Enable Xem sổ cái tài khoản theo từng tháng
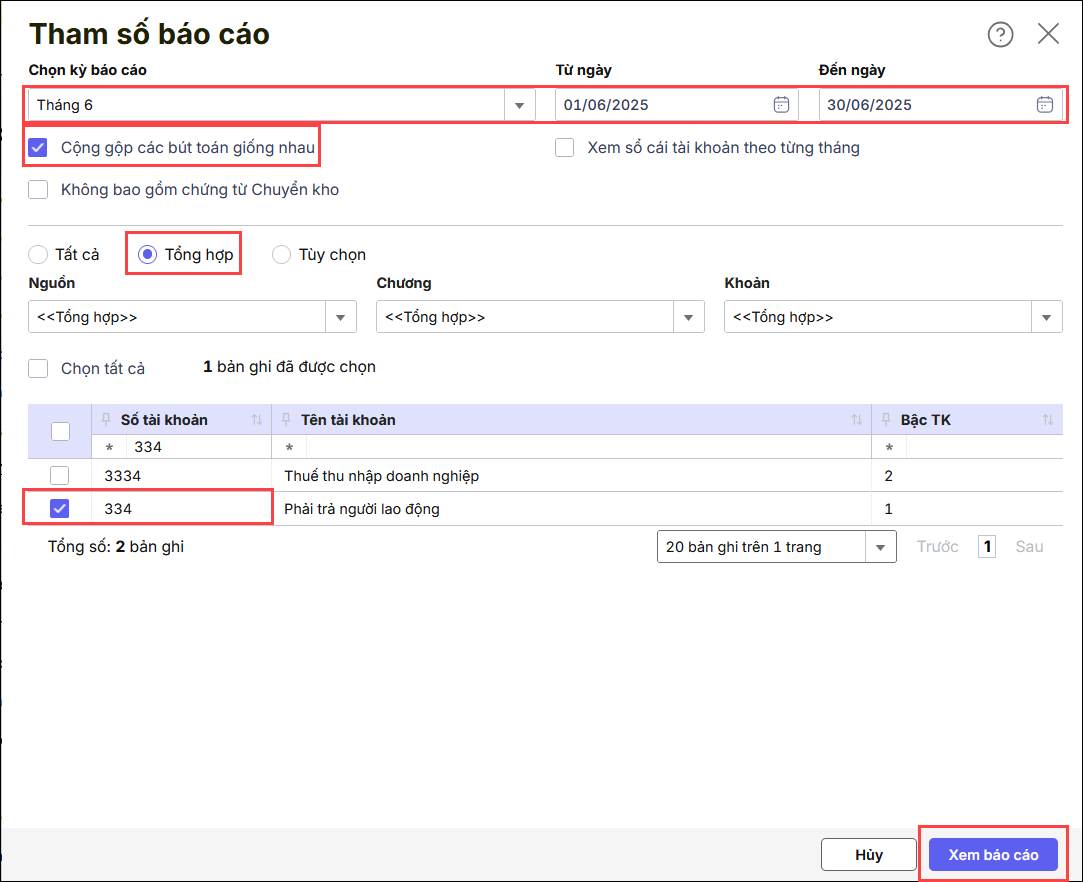 (x=565, y=148)
